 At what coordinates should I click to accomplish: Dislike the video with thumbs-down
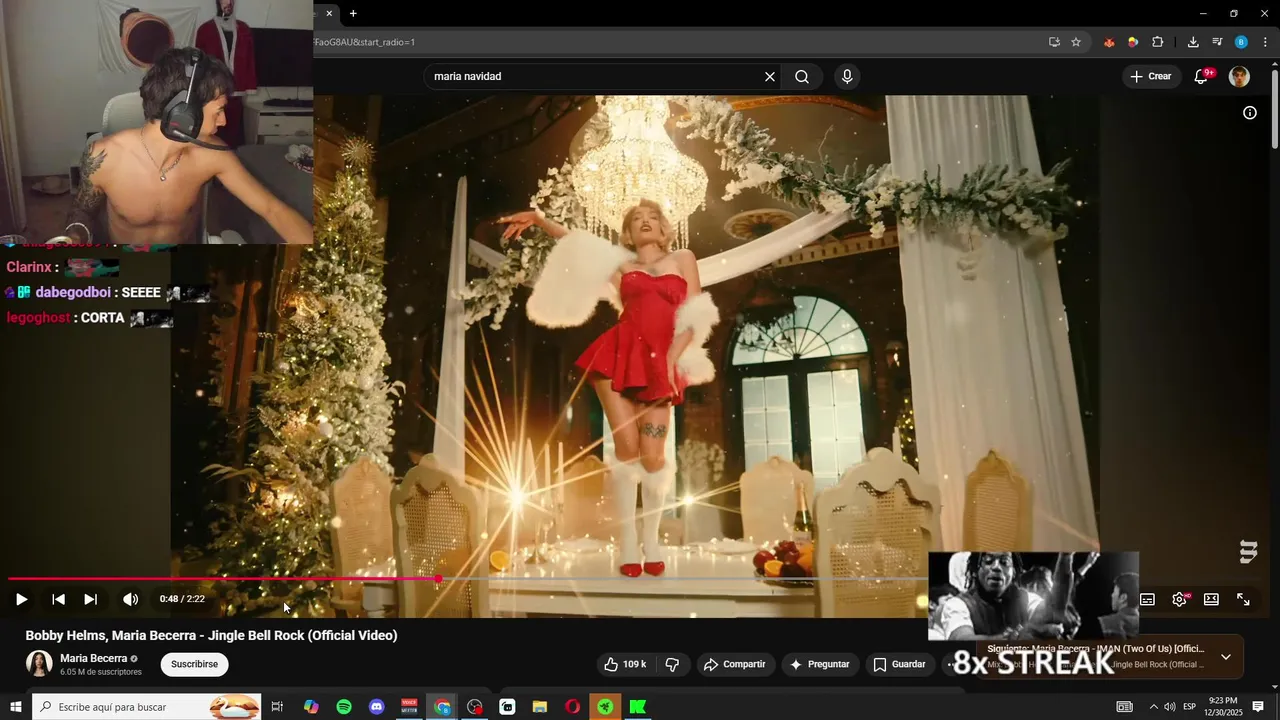[673, 664]
